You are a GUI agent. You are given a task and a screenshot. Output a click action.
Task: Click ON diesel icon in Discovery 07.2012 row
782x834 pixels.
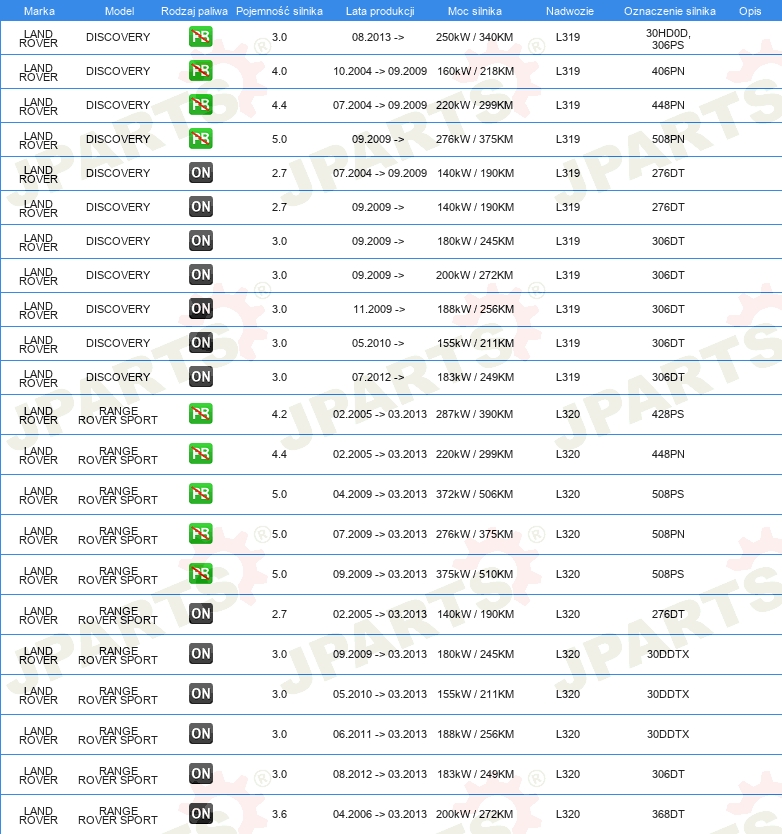tap(201, 377)
